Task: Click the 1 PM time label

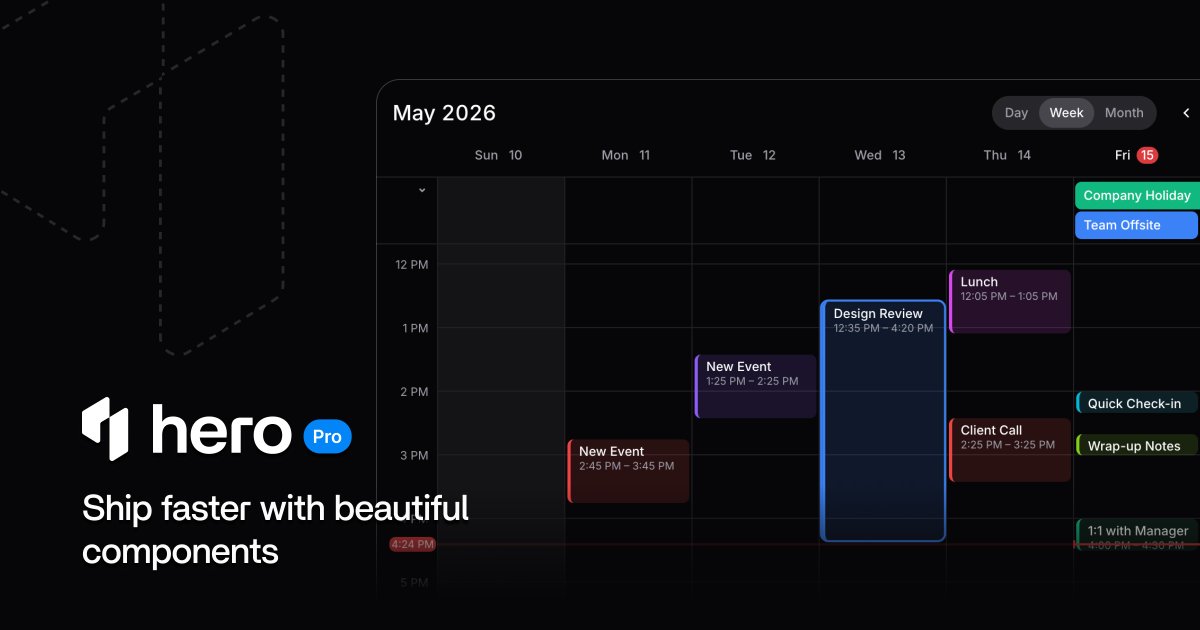Action: 415,328
